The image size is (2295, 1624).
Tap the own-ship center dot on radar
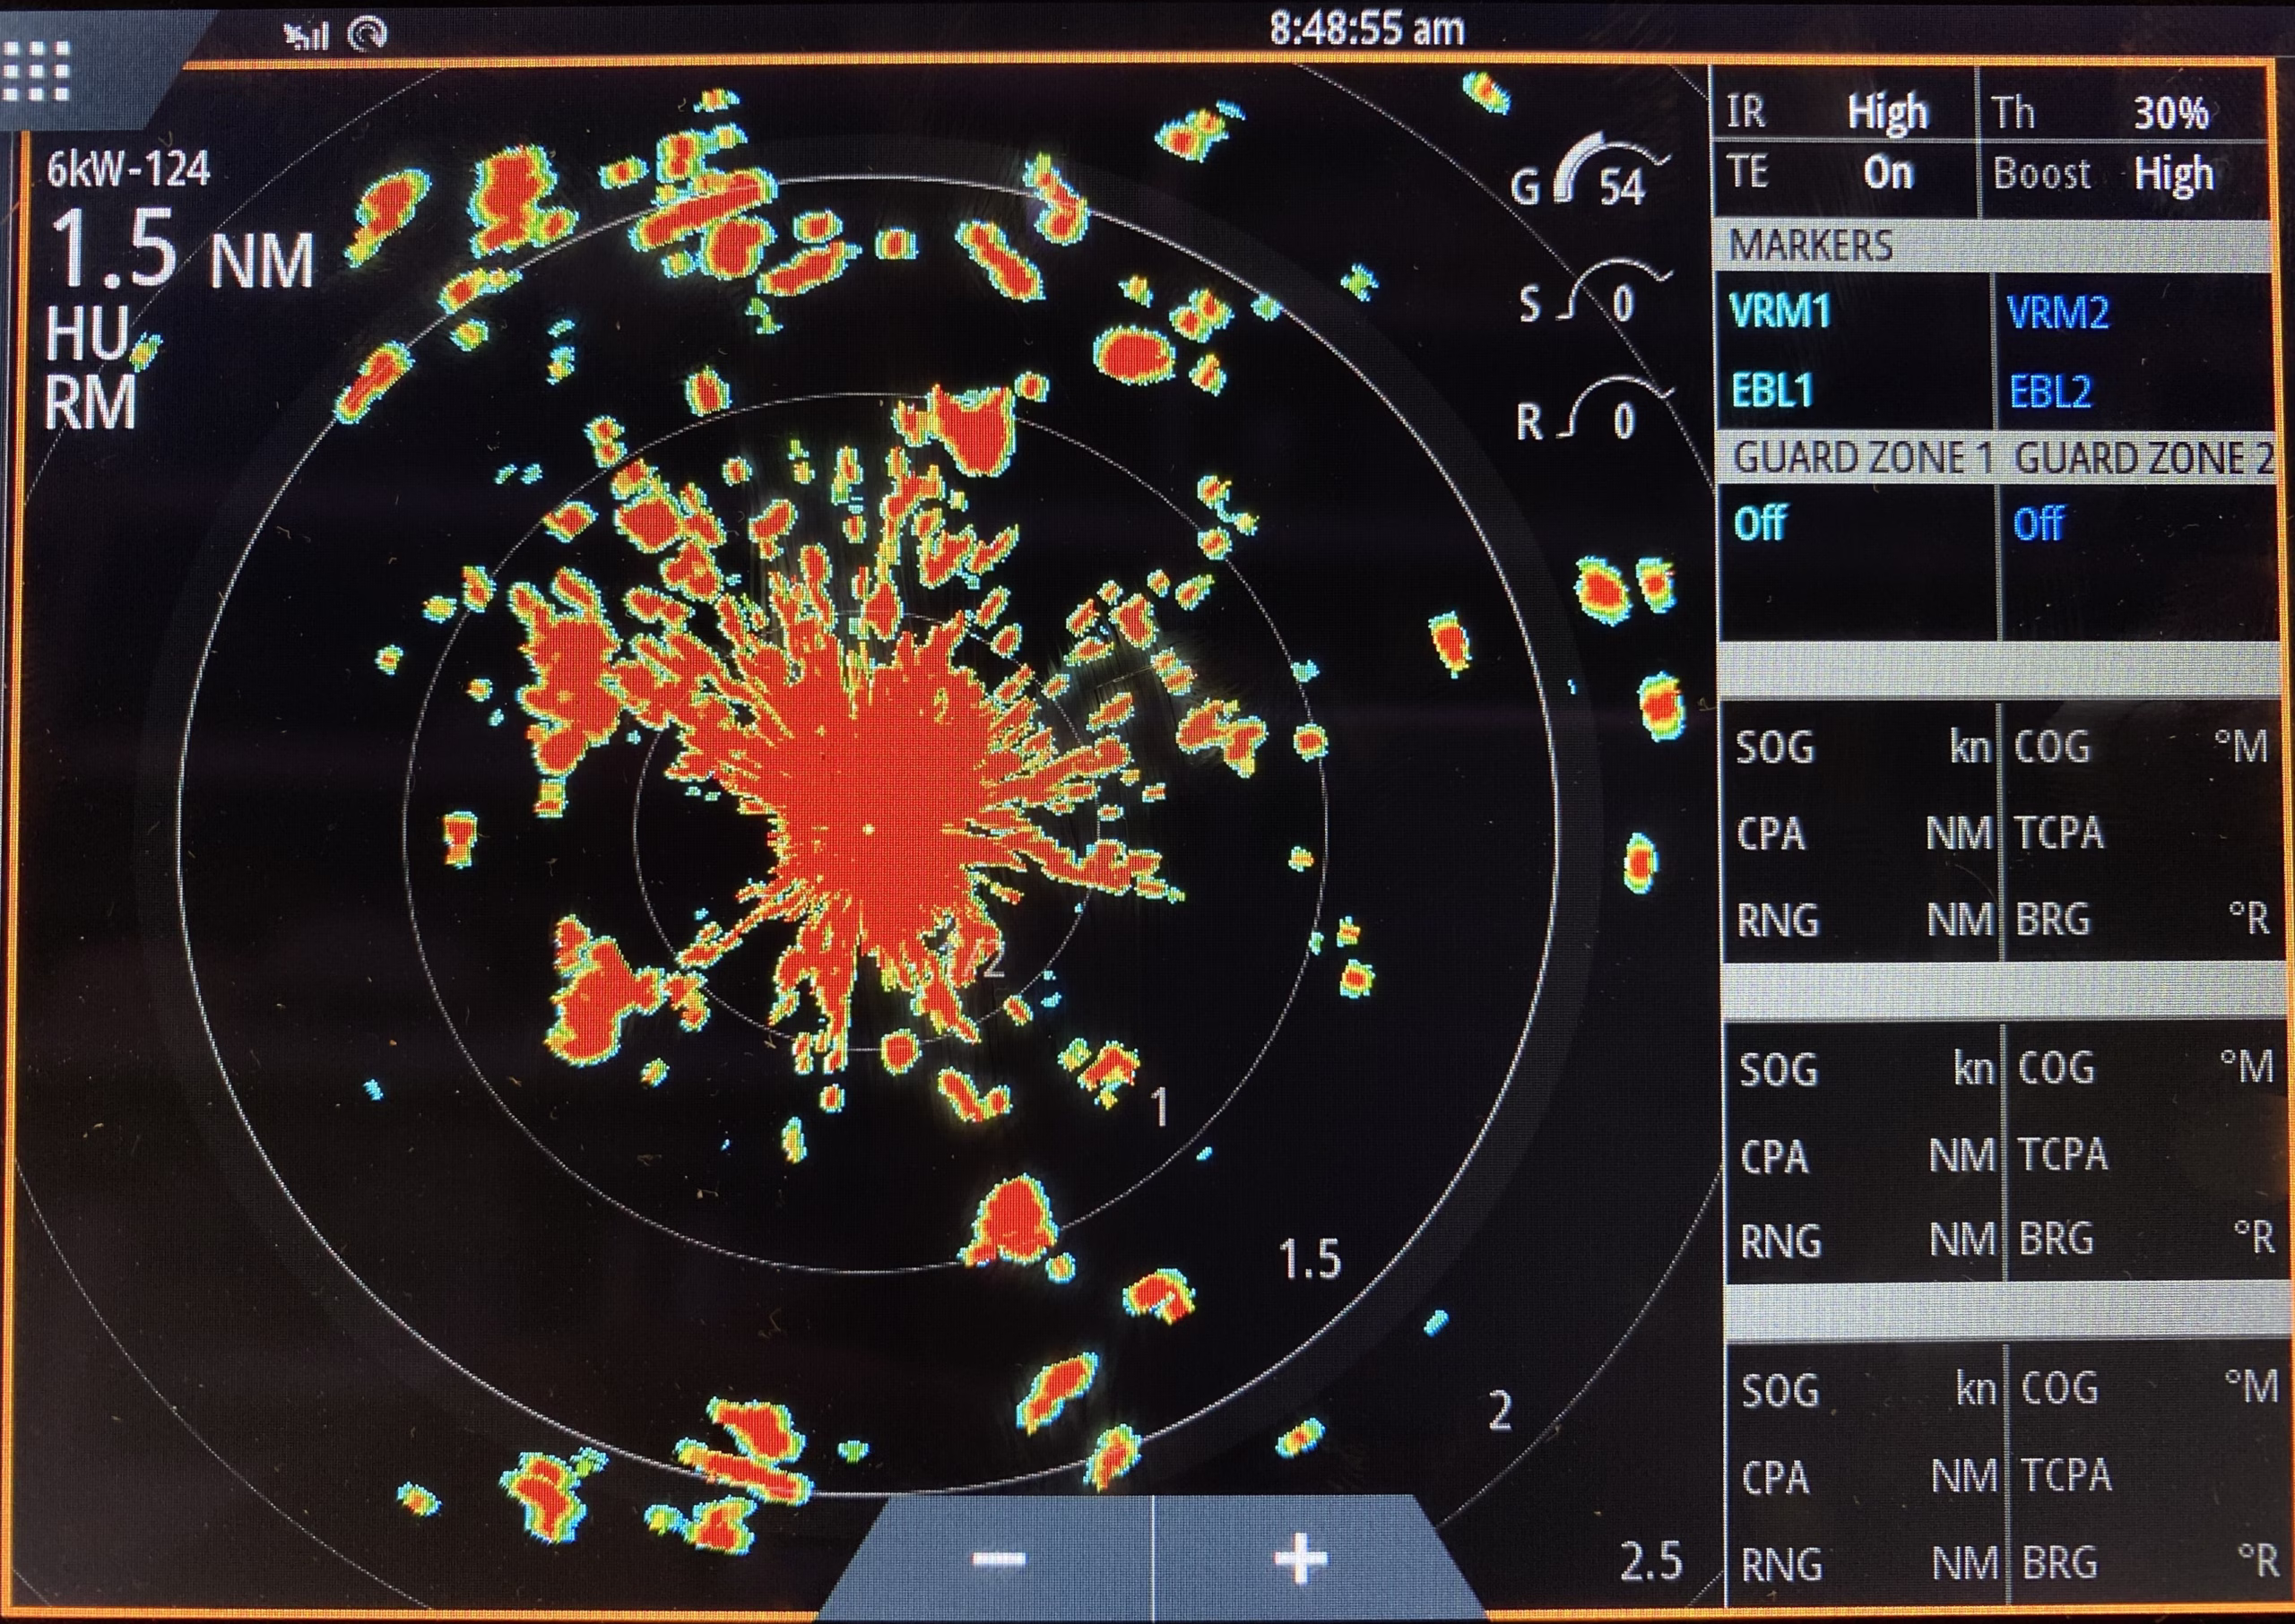coord(868,829)
